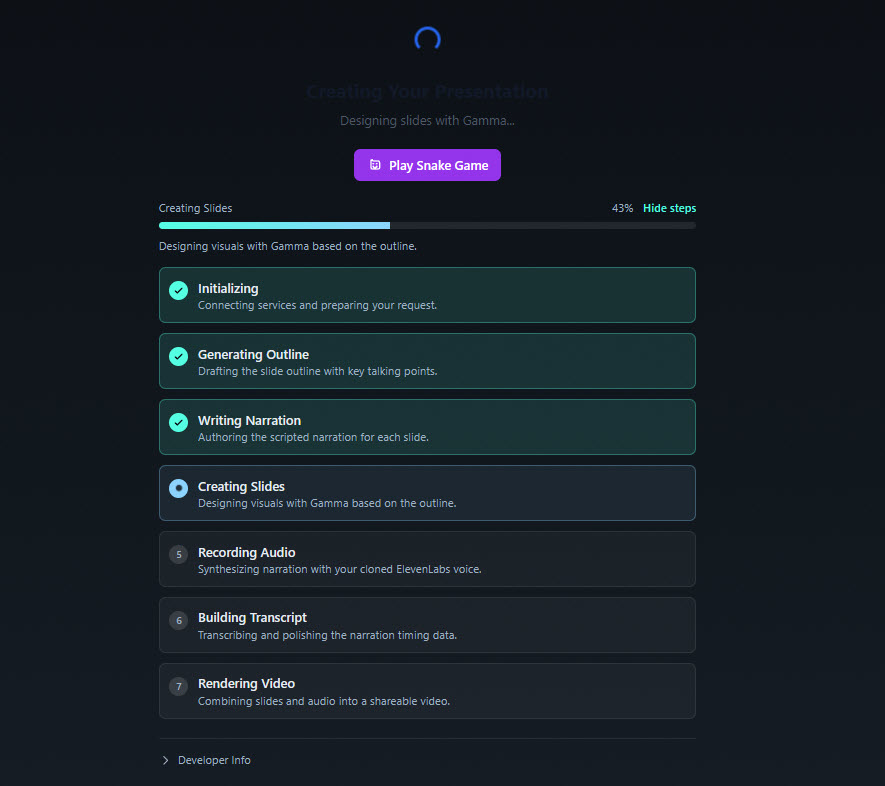Click the number 6 Building Transcript badge
The height and width of the screenshot is (786, 885).
(178, 620)
